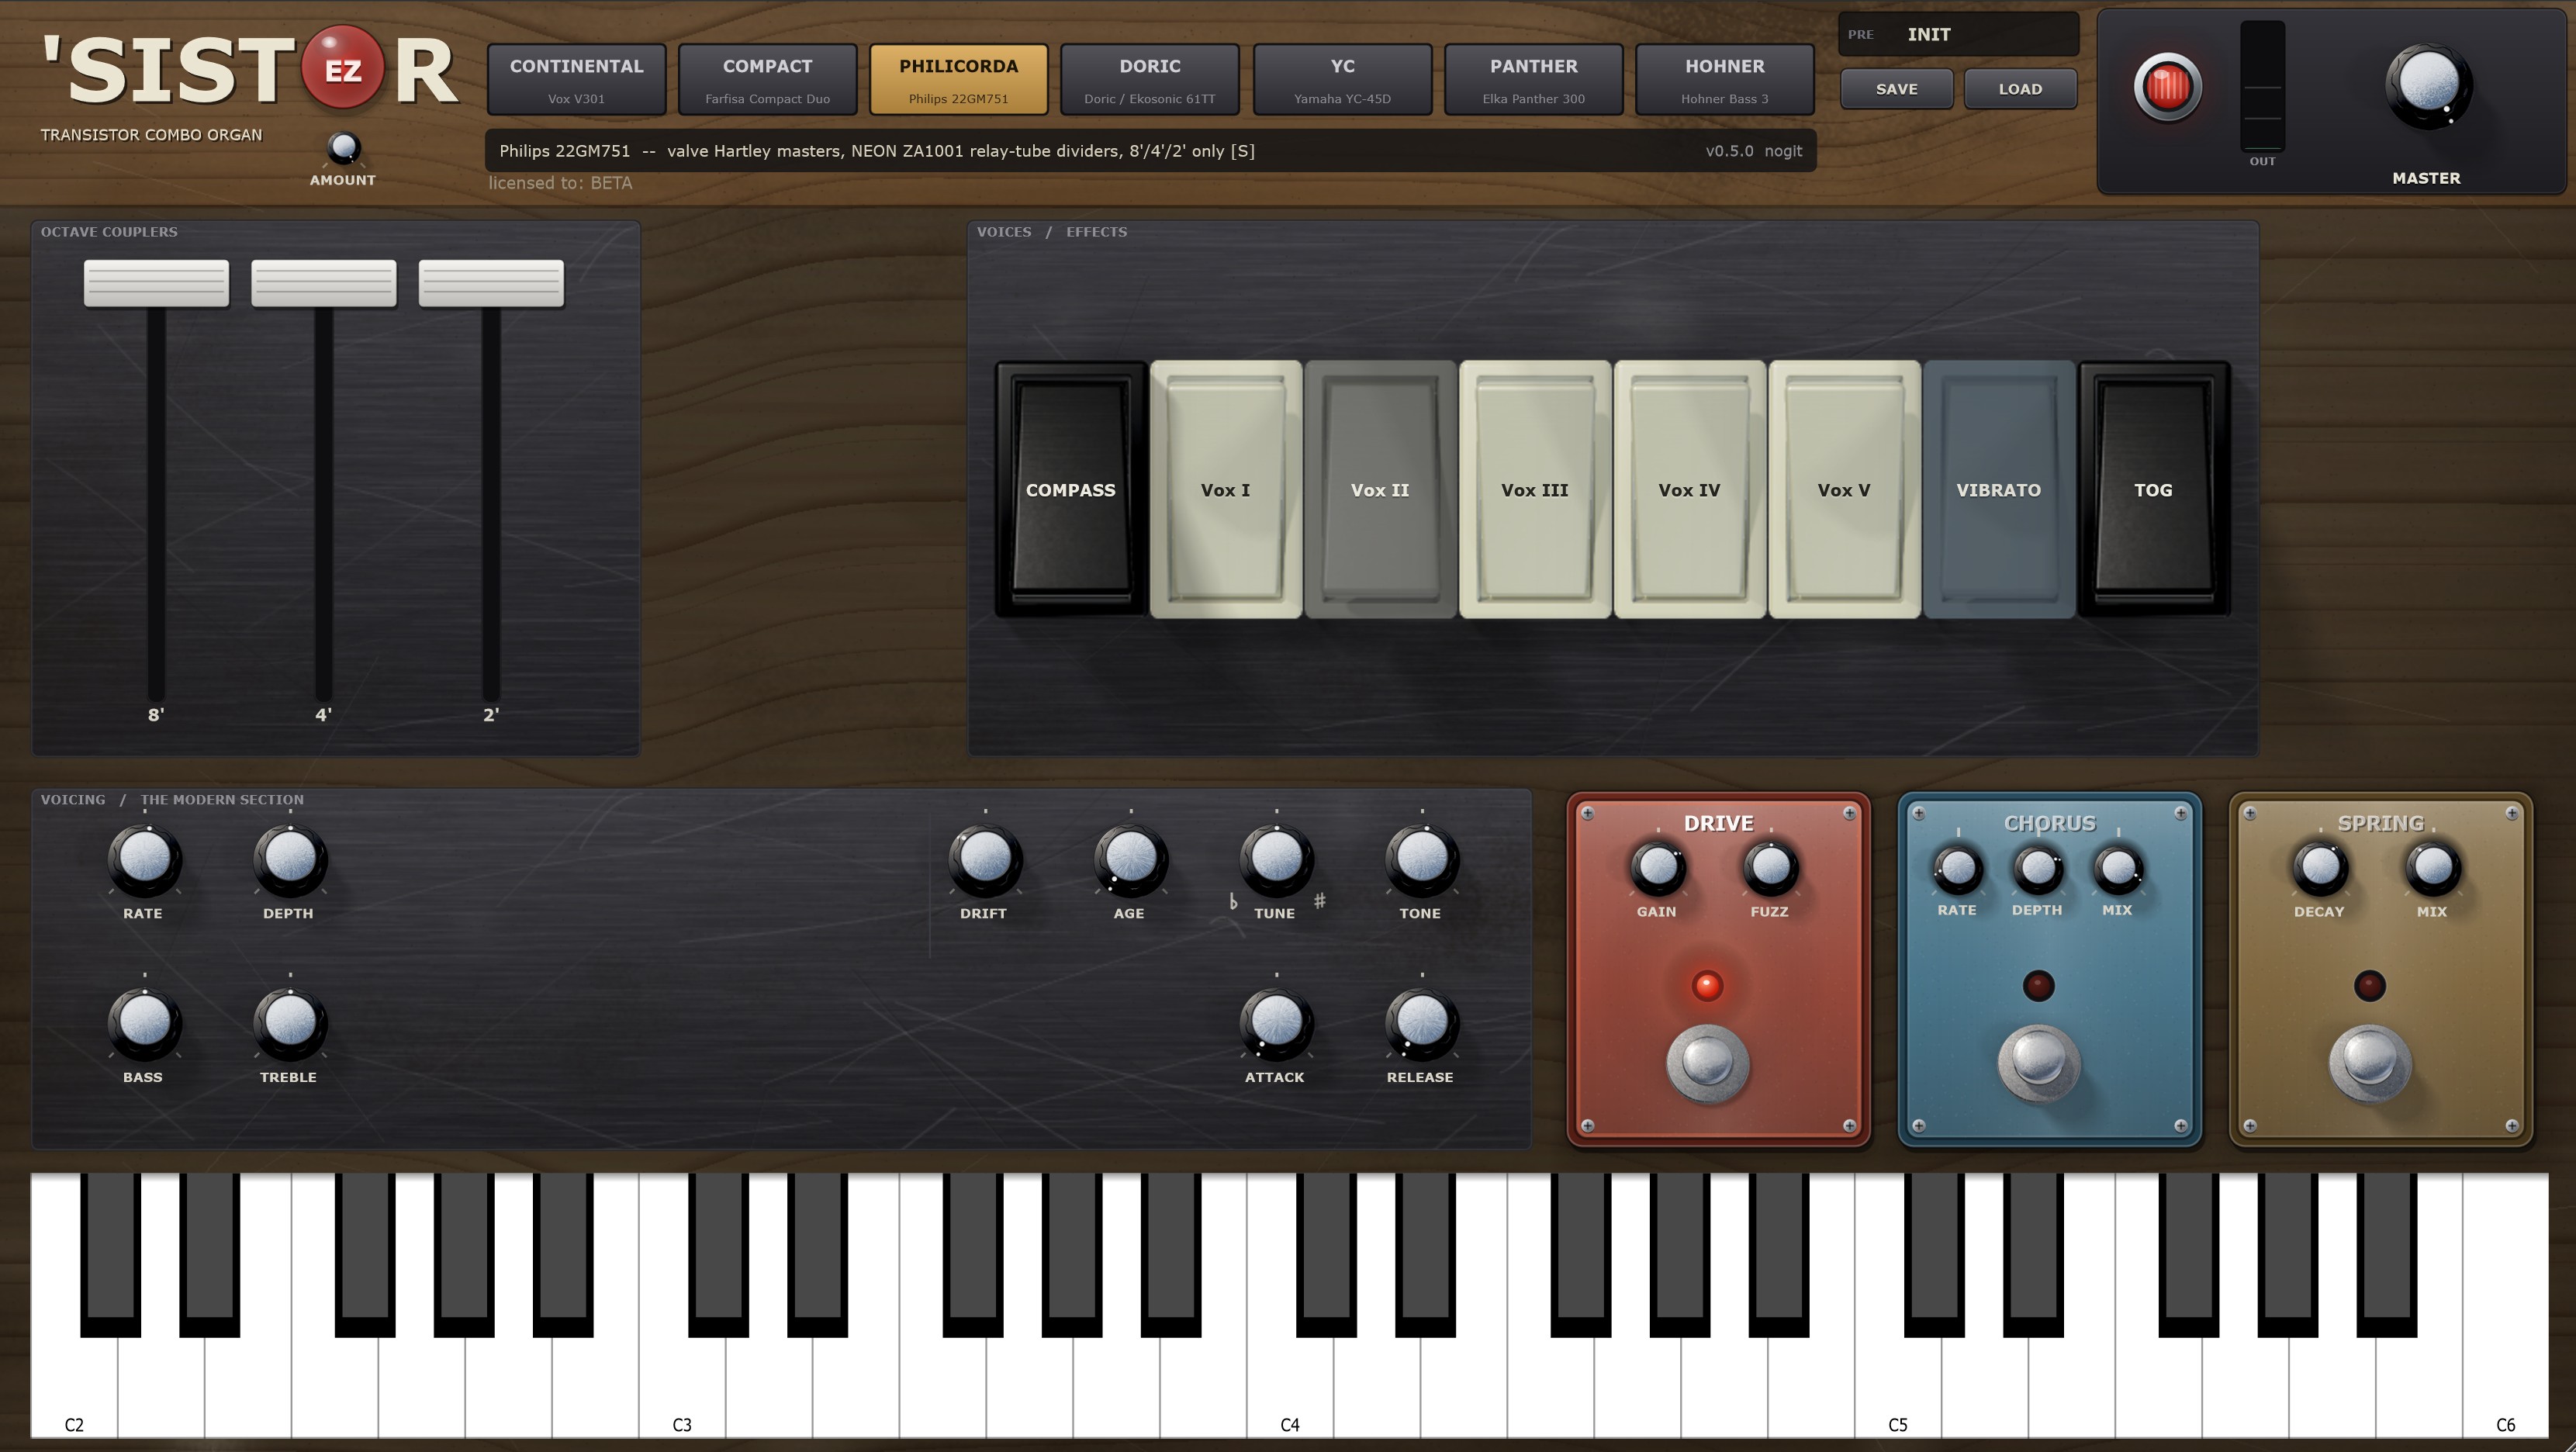Stomp the CHORUS pedal footswitch
Screen dimensions: 2576x1452
pos(2039,1062)
